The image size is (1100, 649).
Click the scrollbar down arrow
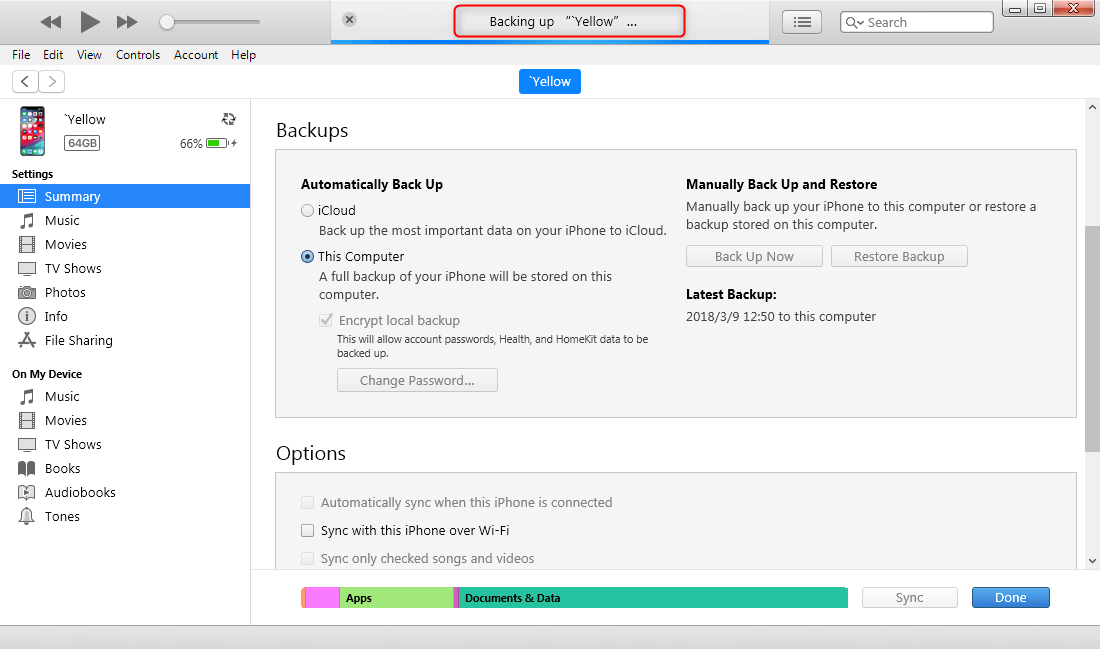(1092, 561)
